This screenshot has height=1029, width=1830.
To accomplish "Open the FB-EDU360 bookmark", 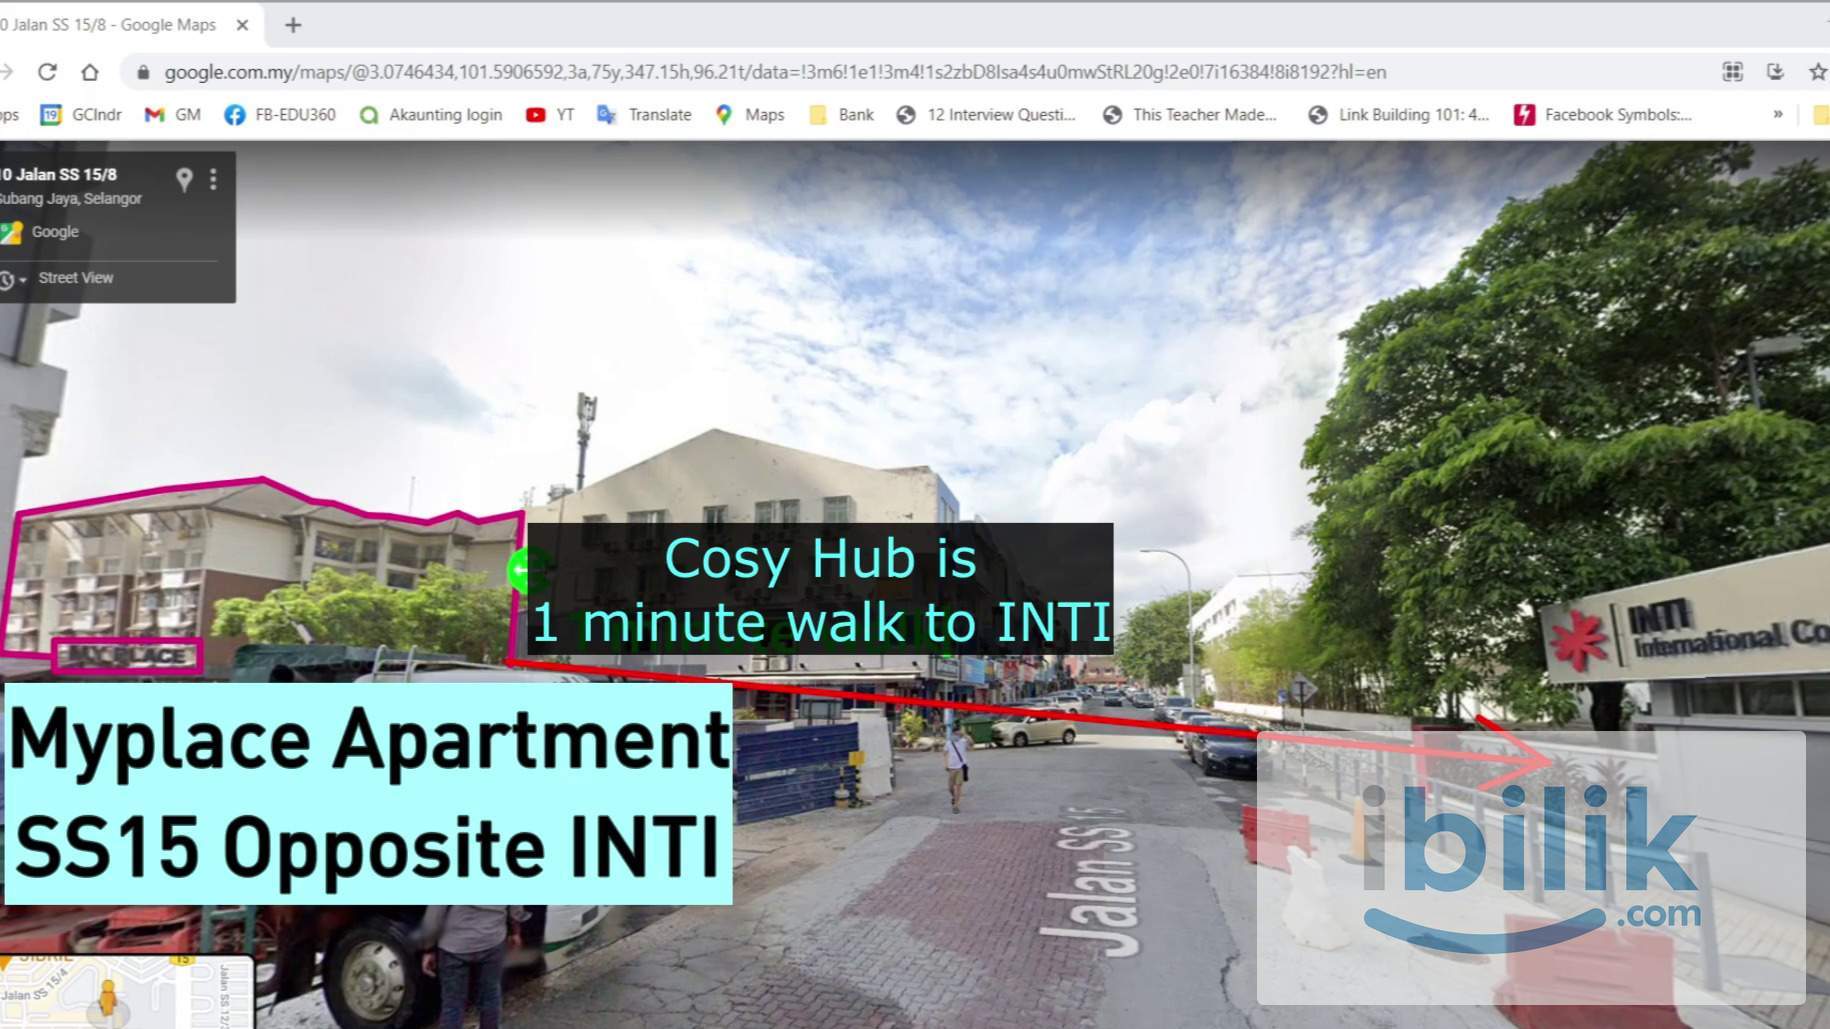I will pyautogui.click(x=280, y=115).
